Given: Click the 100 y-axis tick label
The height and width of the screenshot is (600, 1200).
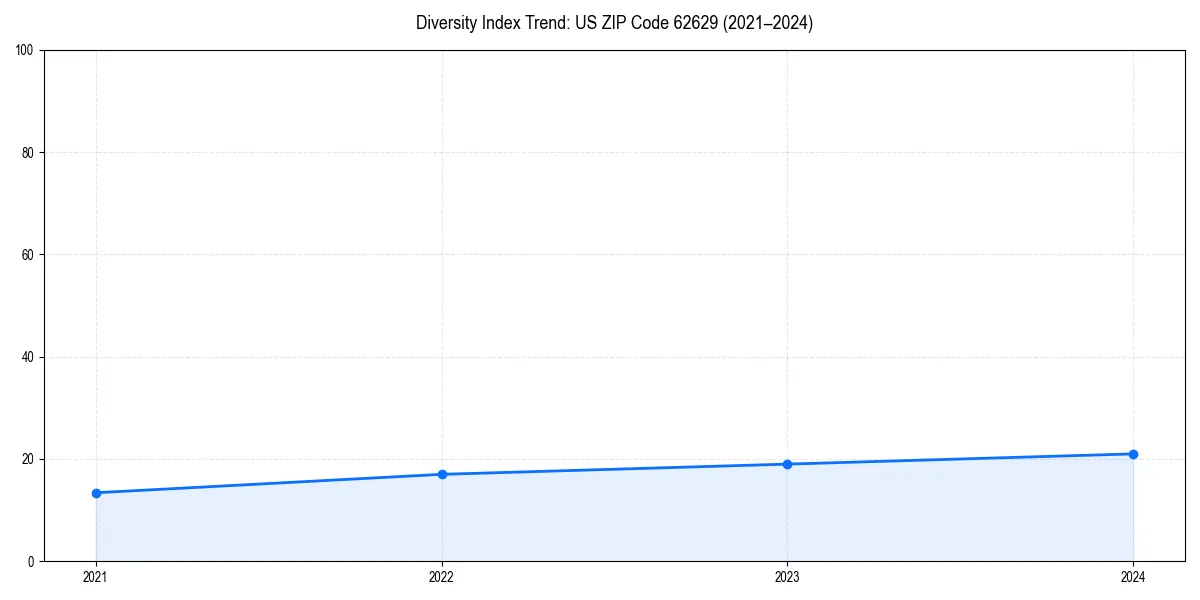Looking at the screenshot, I should click(x=28, y=46).
